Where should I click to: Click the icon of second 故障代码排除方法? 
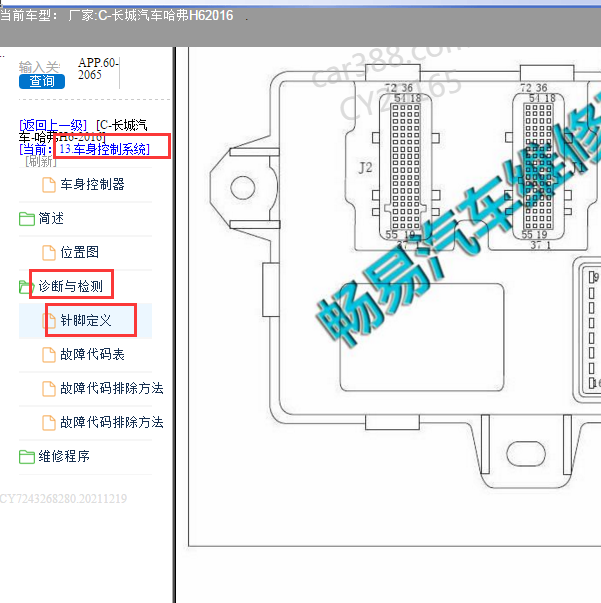48,423
